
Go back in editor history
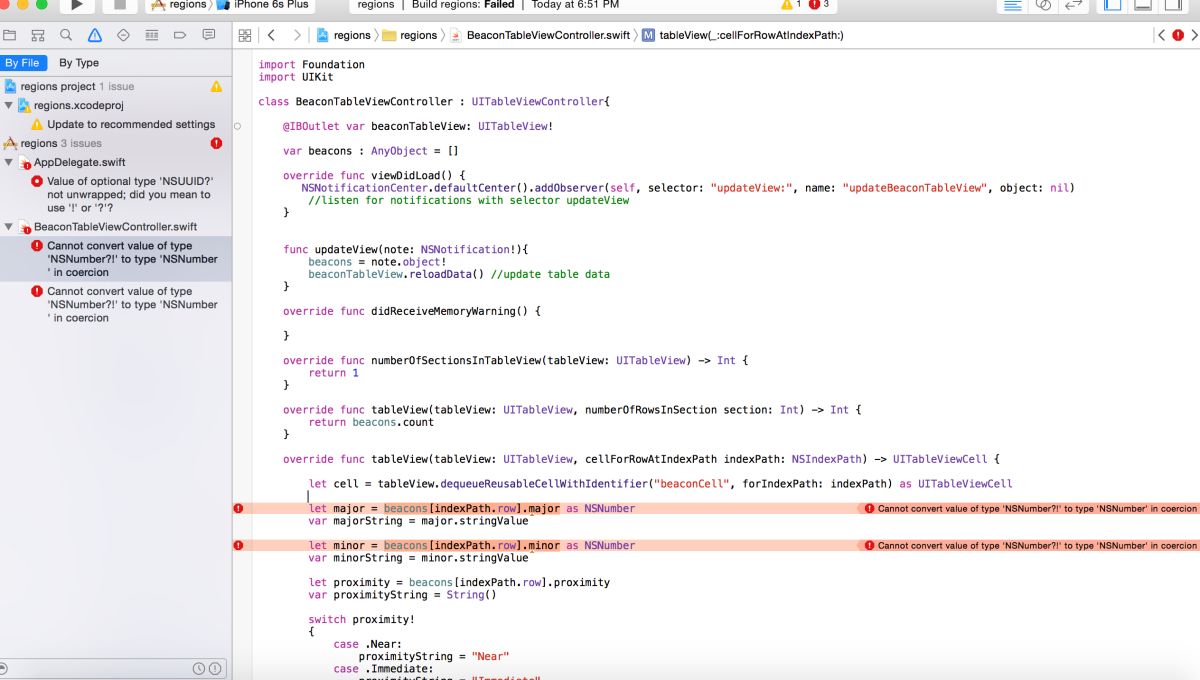[x=271, y=35]
